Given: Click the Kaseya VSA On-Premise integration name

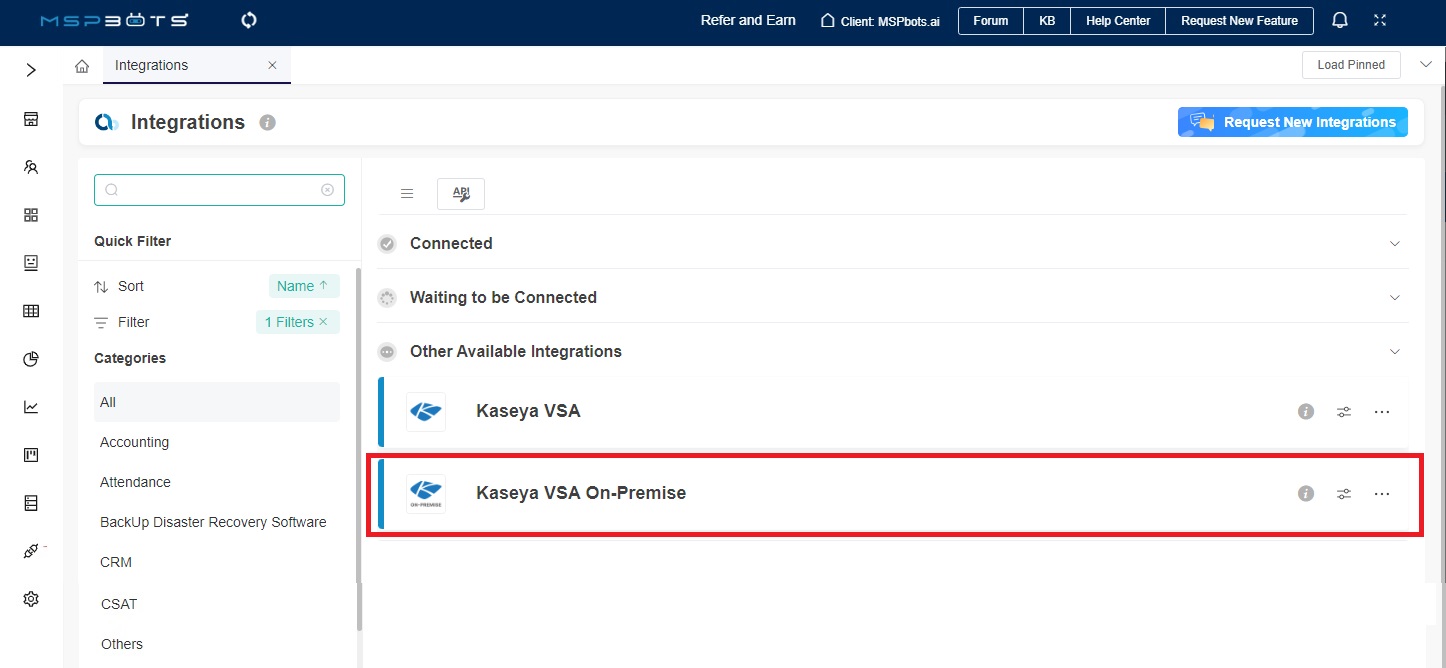Looking at the screenshot, I should coord(581,493).
